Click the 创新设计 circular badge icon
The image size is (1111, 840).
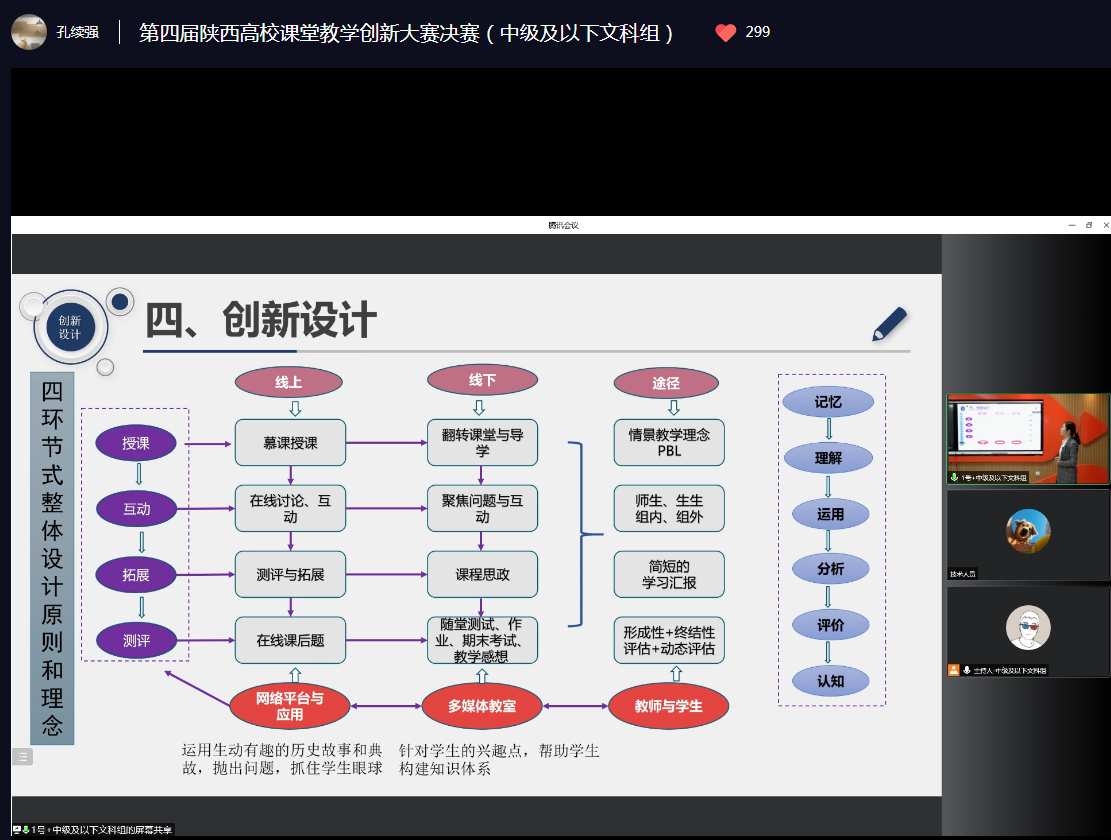(x=70, y=327)
